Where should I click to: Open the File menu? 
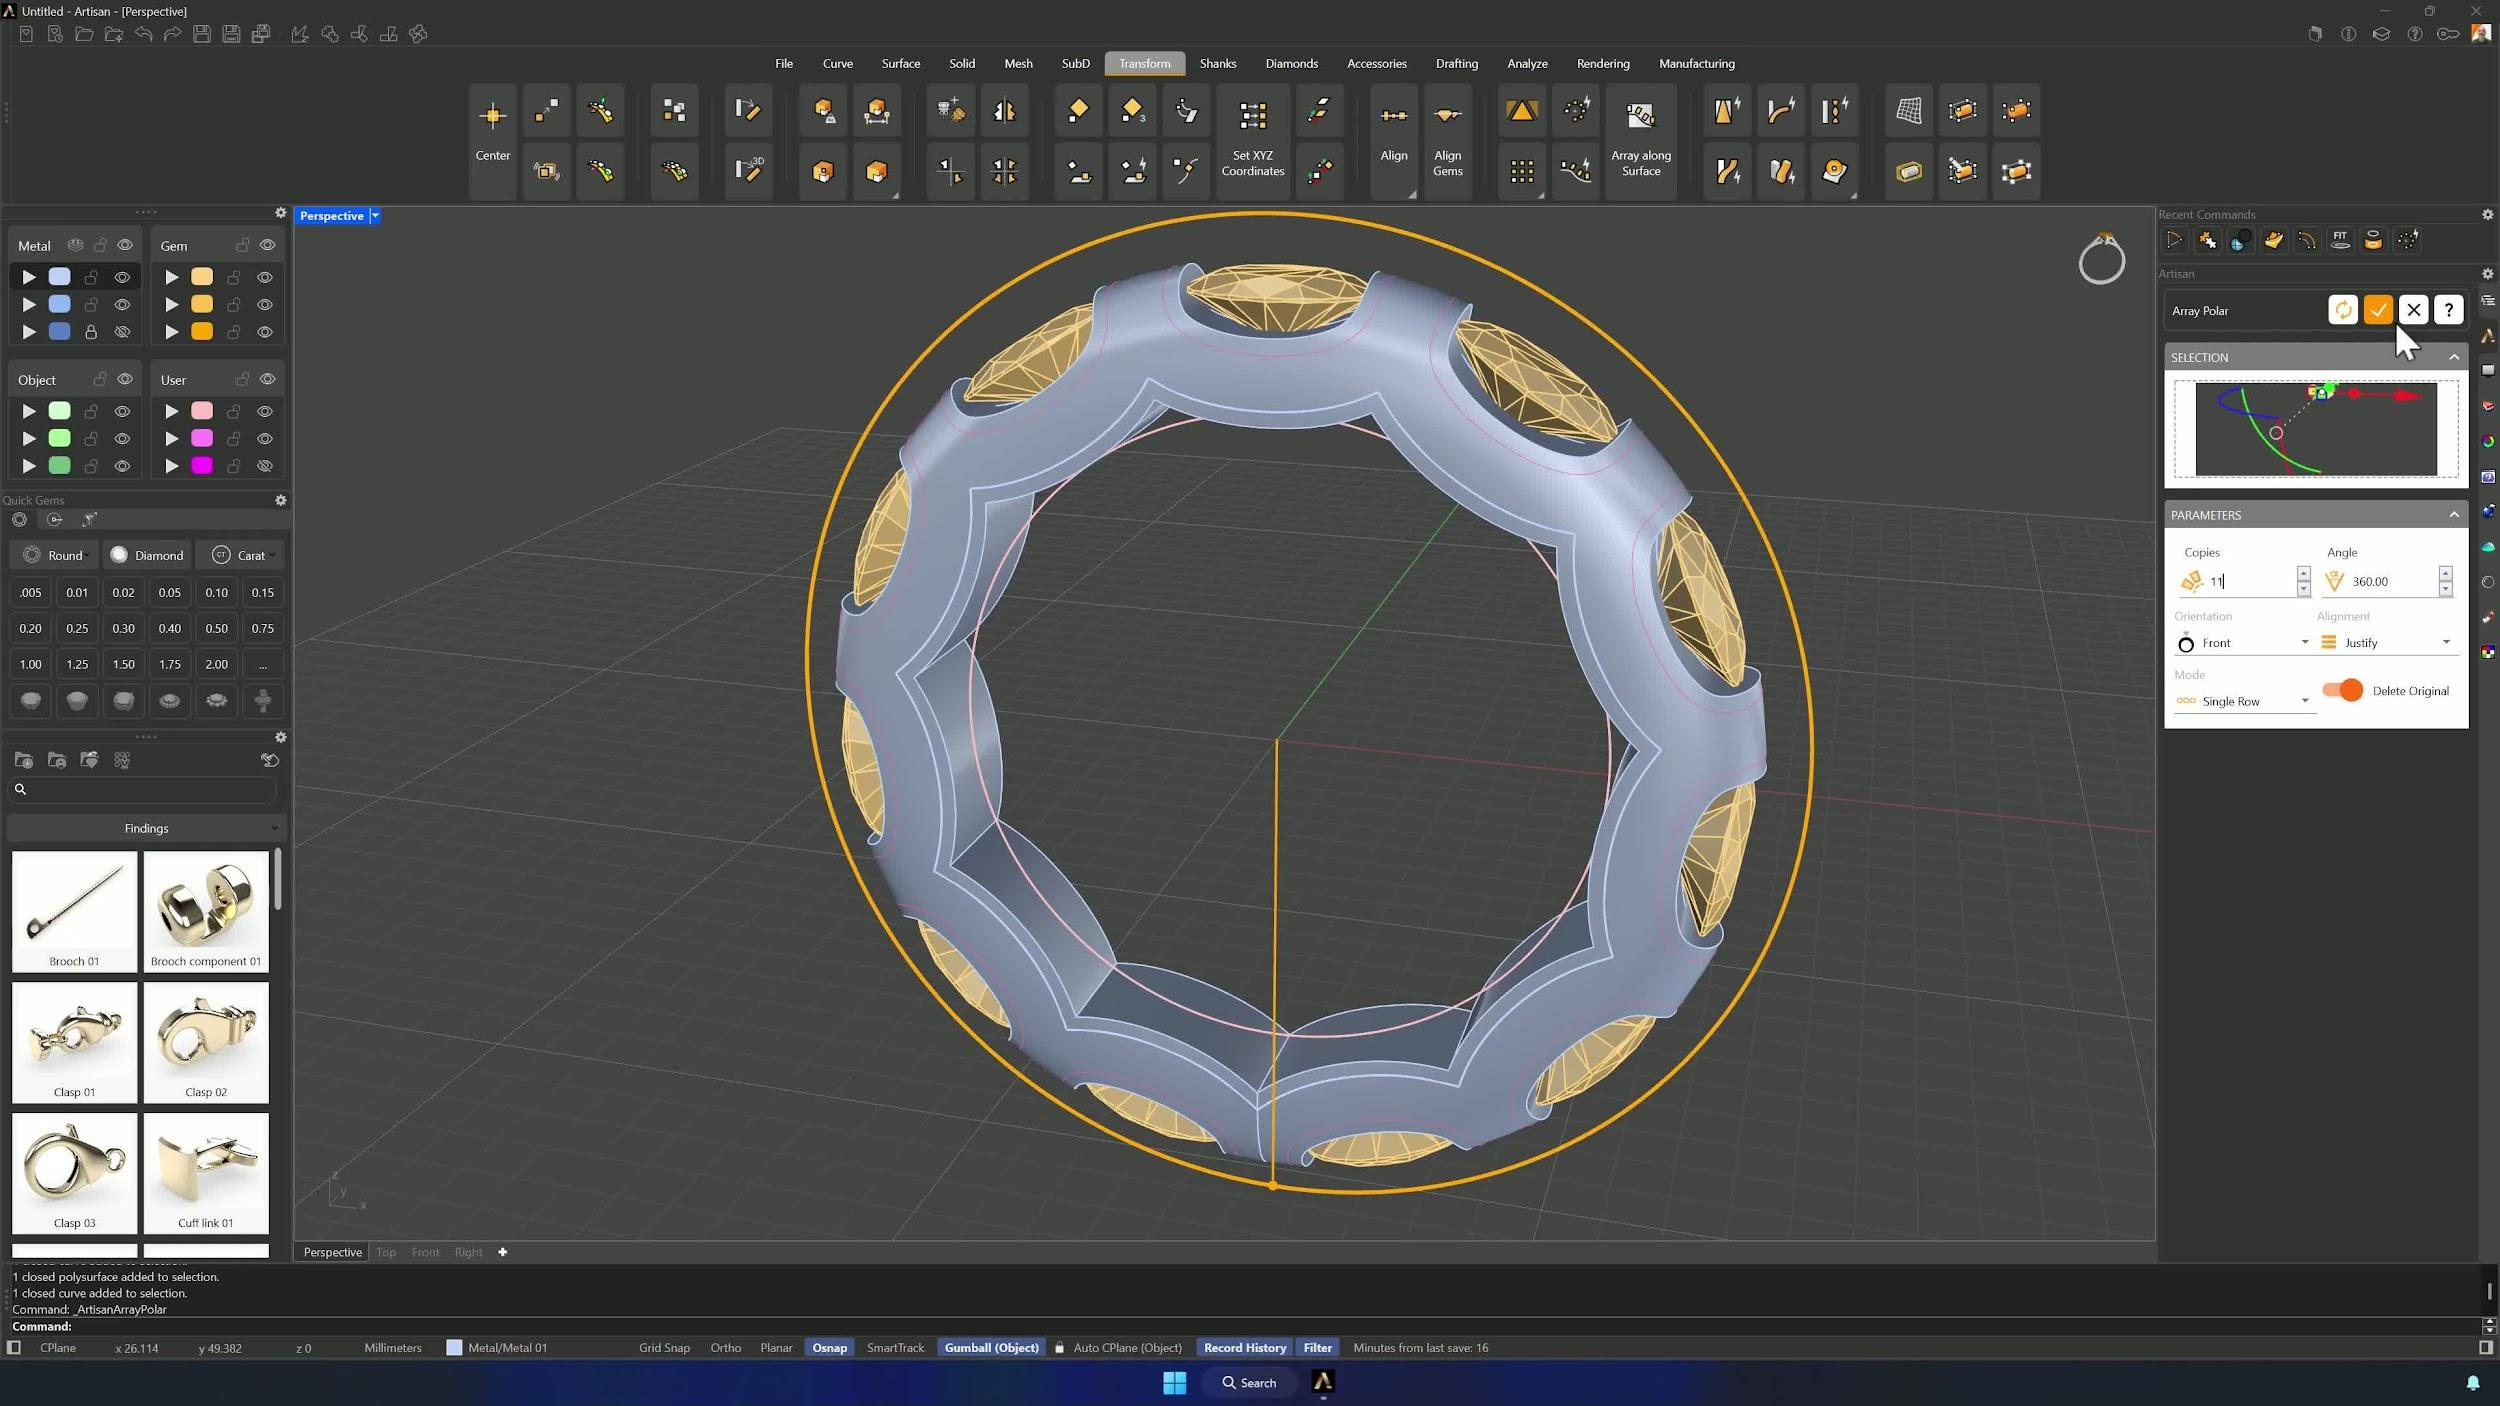(x=783, y=63)
